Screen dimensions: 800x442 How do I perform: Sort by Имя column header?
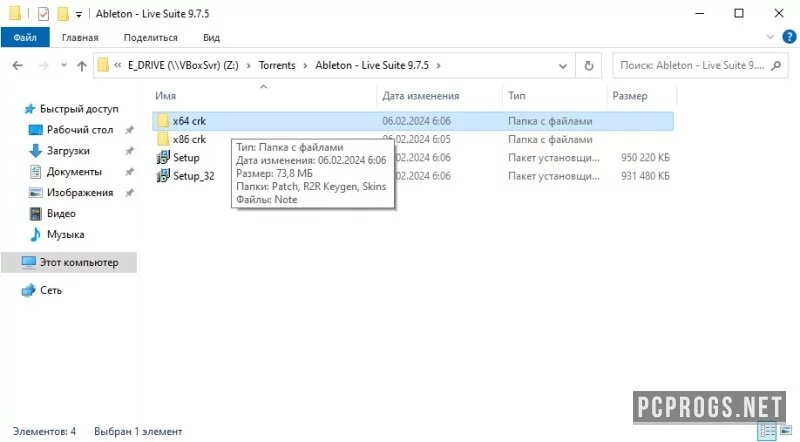(165, 95)
